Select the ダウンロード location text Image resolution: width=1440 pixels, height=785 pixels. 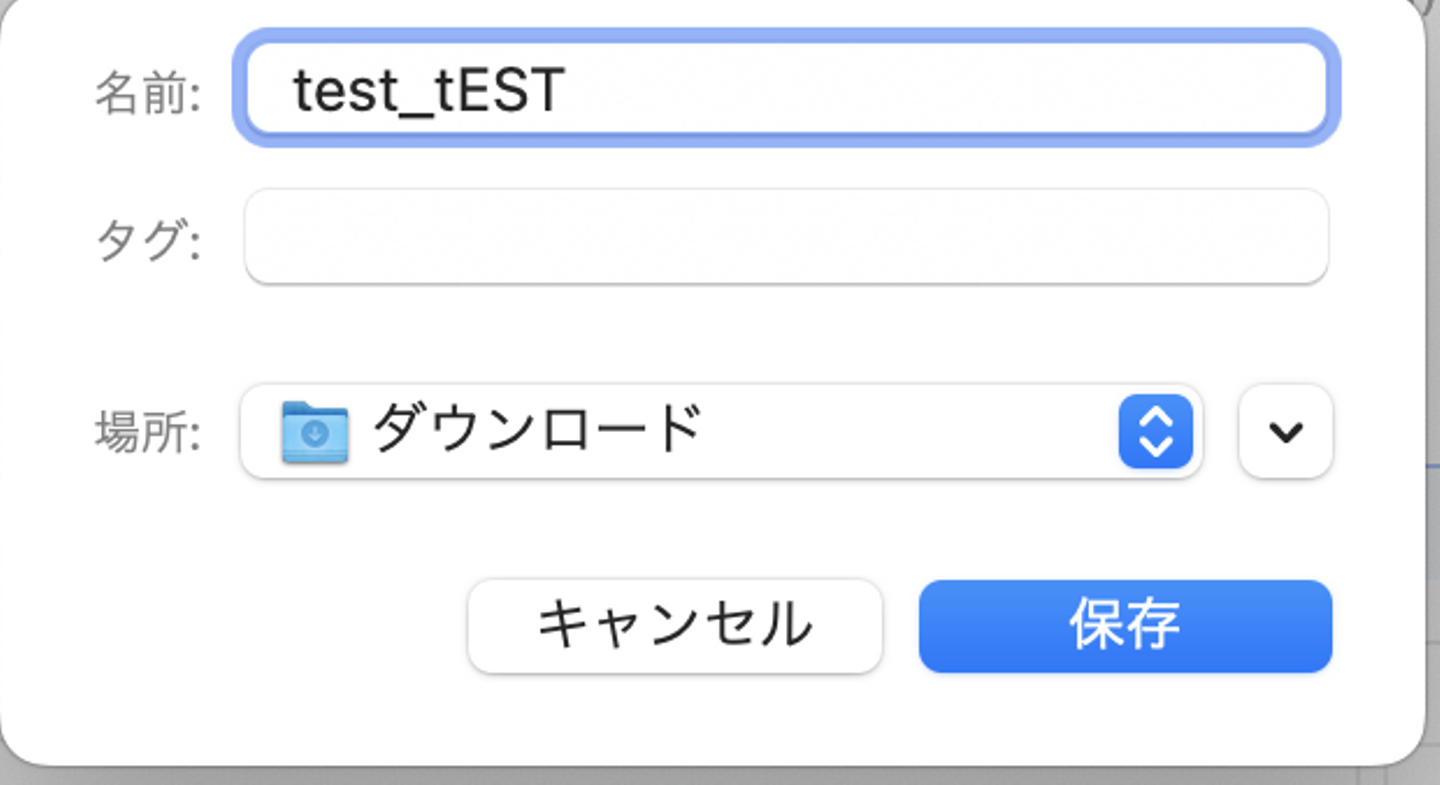coord(536,430)
